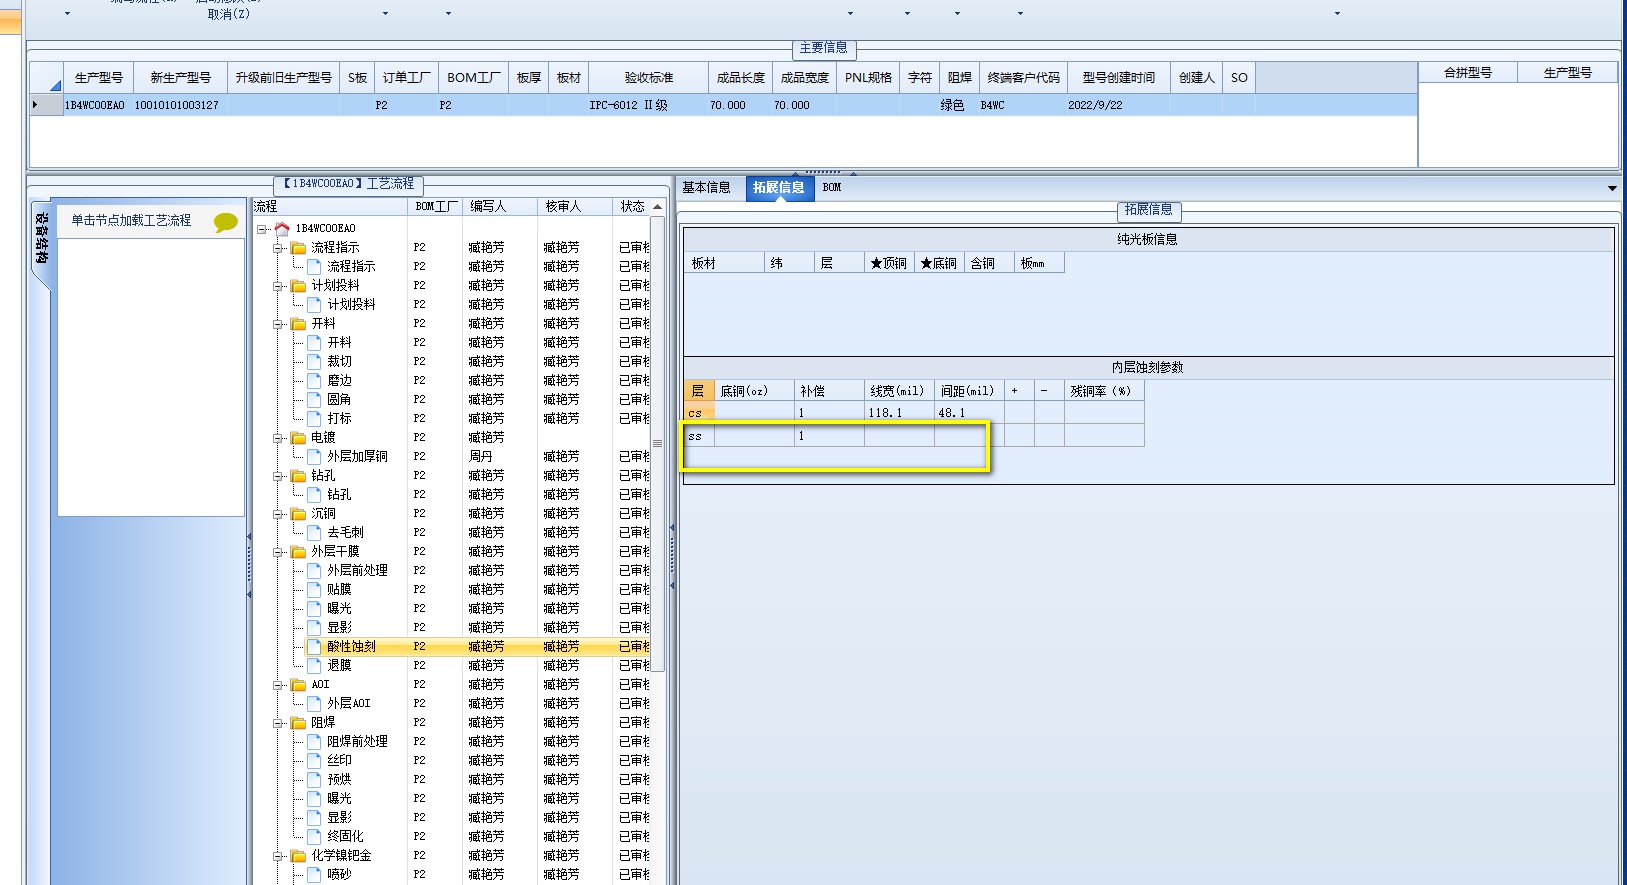The image size is (1627, 885).
Task: Click the document icon beside 磨边
Action: point(314,381)
